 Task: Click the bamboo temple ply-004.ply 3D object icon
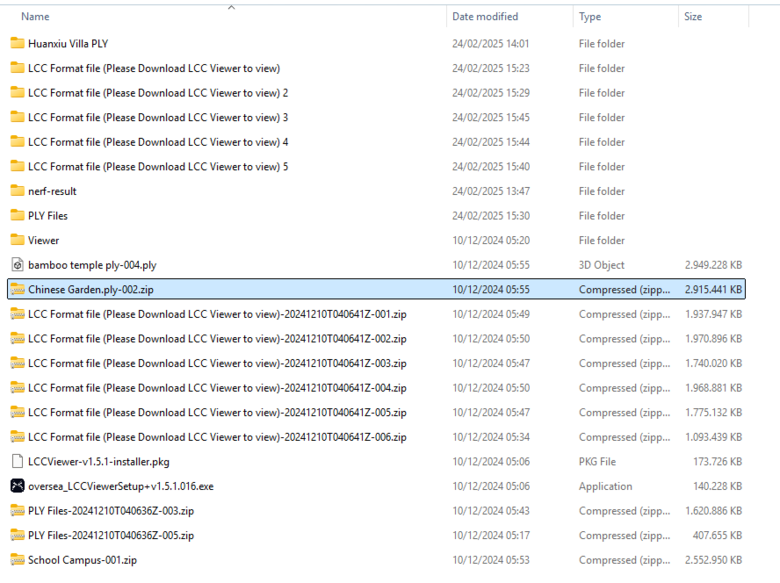(17, 265)
